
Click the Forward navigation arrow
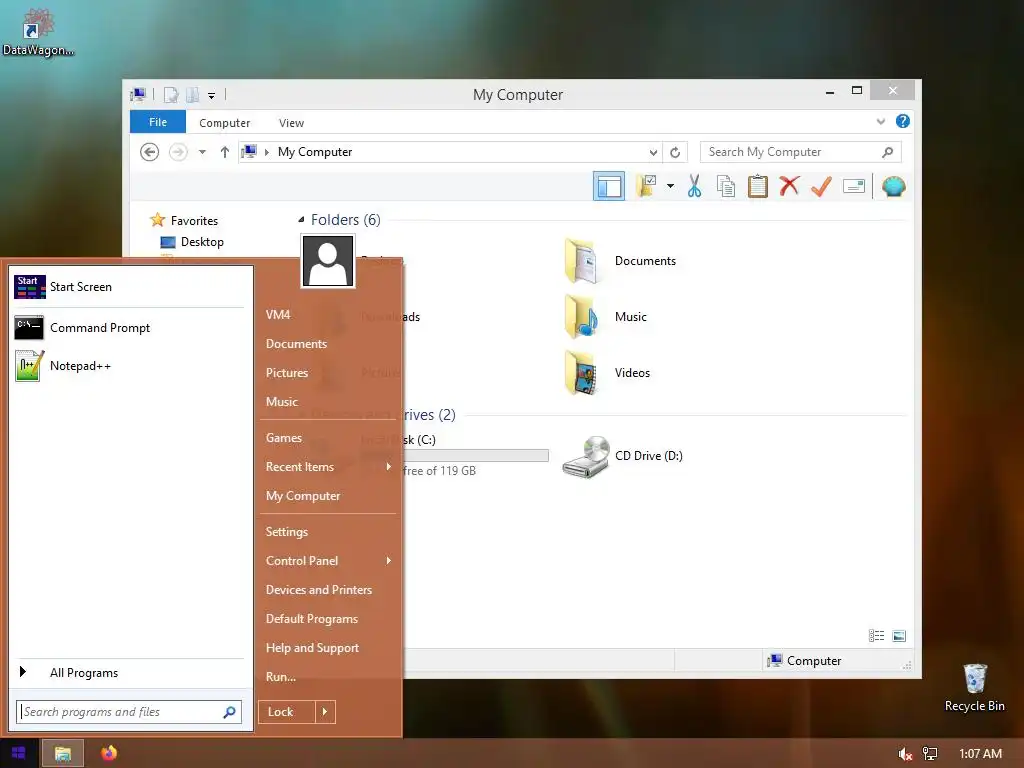tap(178, 152)
